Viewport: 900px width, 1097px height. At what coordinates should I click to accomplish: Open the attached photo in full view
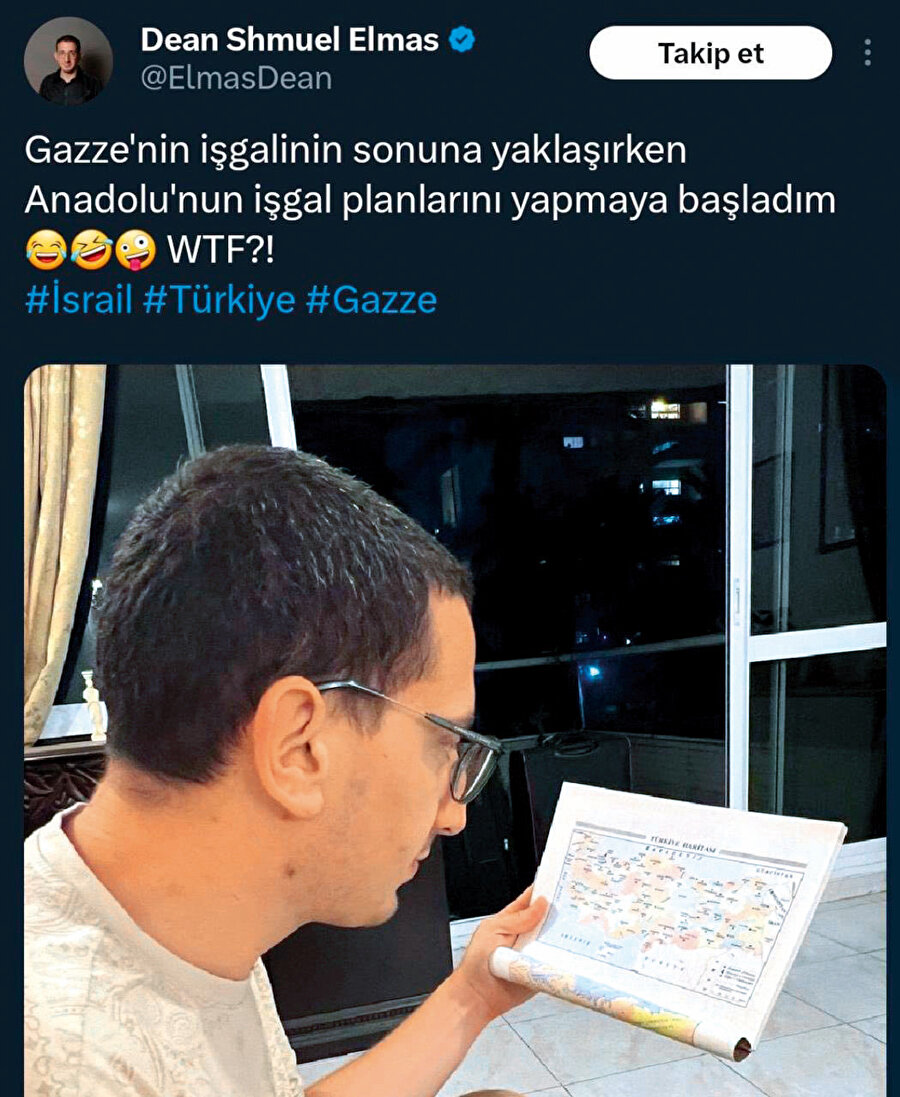pyautogui.click(x=455, y=730)
